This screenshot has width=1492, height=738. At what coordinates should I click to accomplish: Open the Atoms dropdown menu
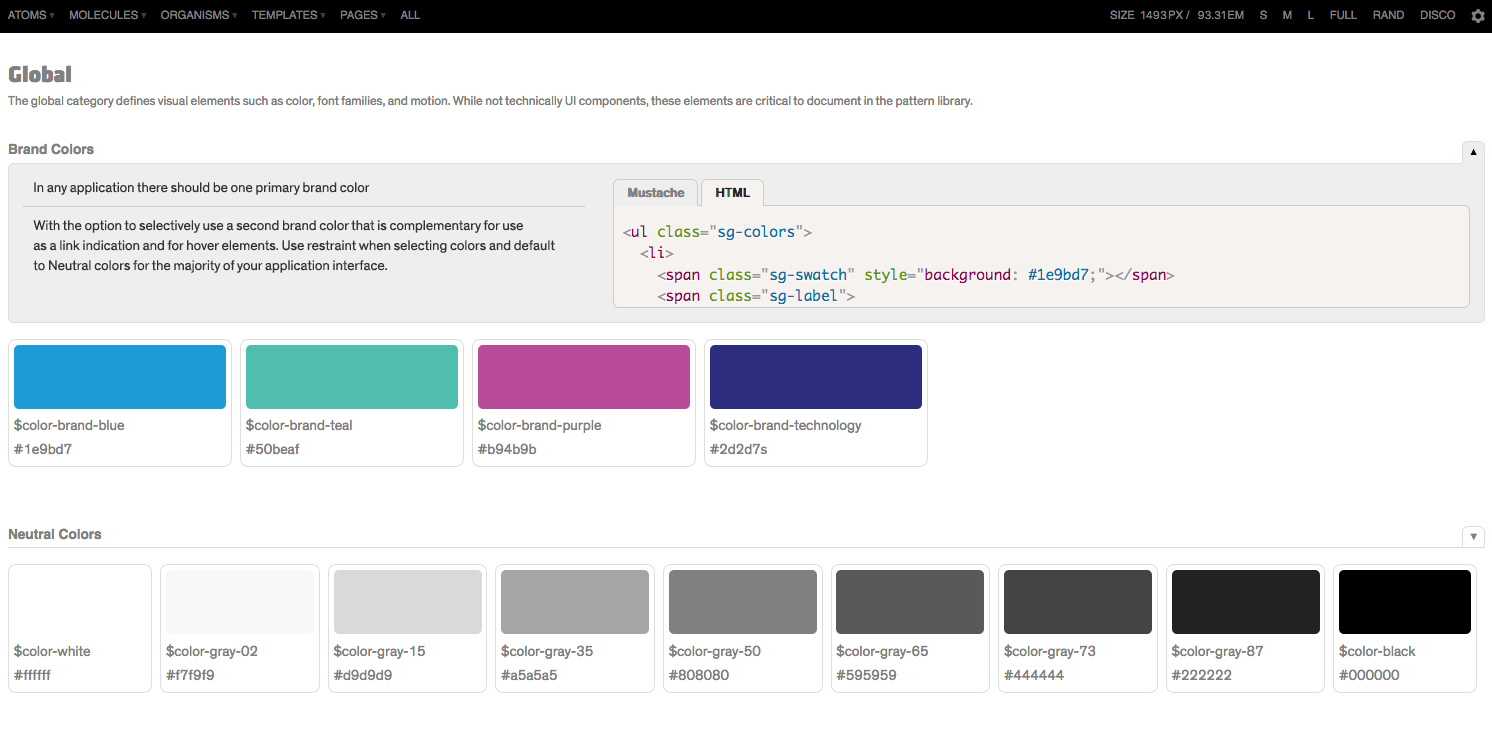coord(31,15)
